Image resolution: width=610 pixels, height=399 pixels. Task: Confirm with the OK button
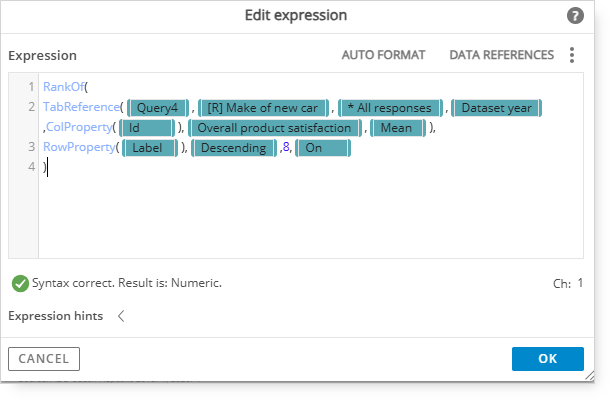click(x=547, y=359)
